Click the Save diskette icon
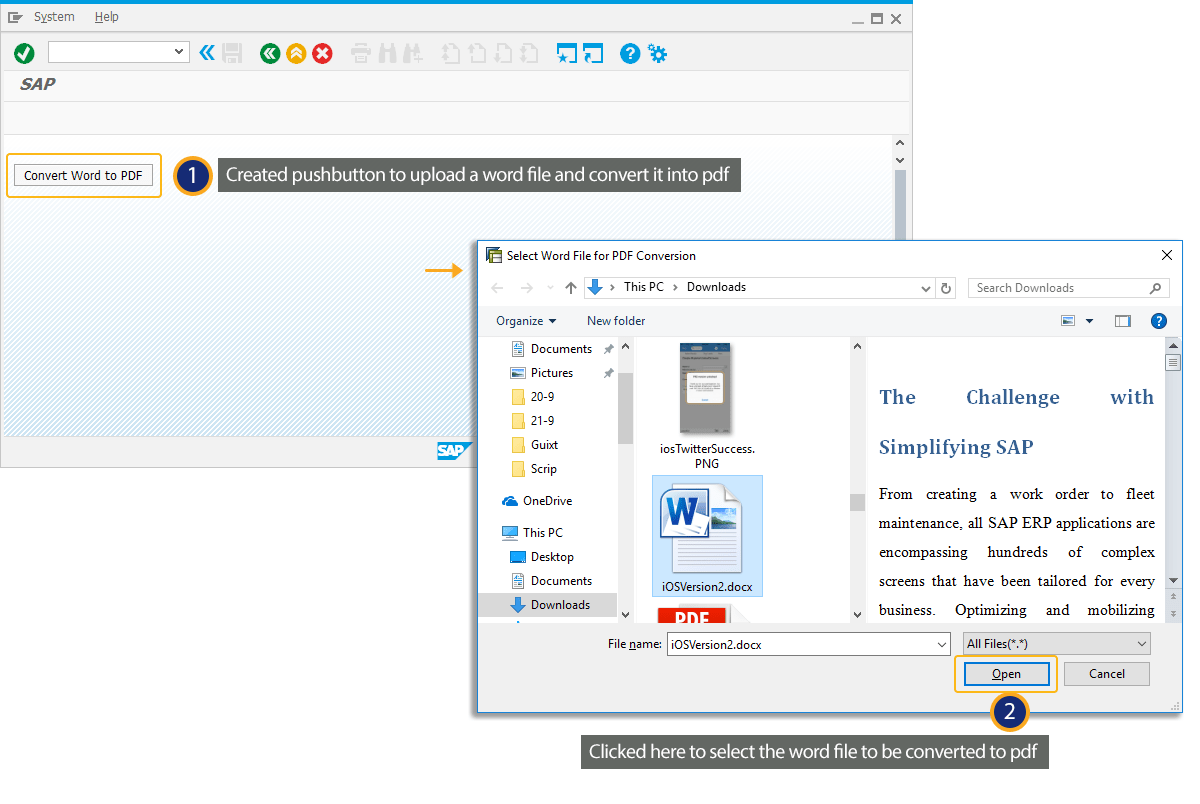Viewport: 1200px width, 804px height. (232, 53)
